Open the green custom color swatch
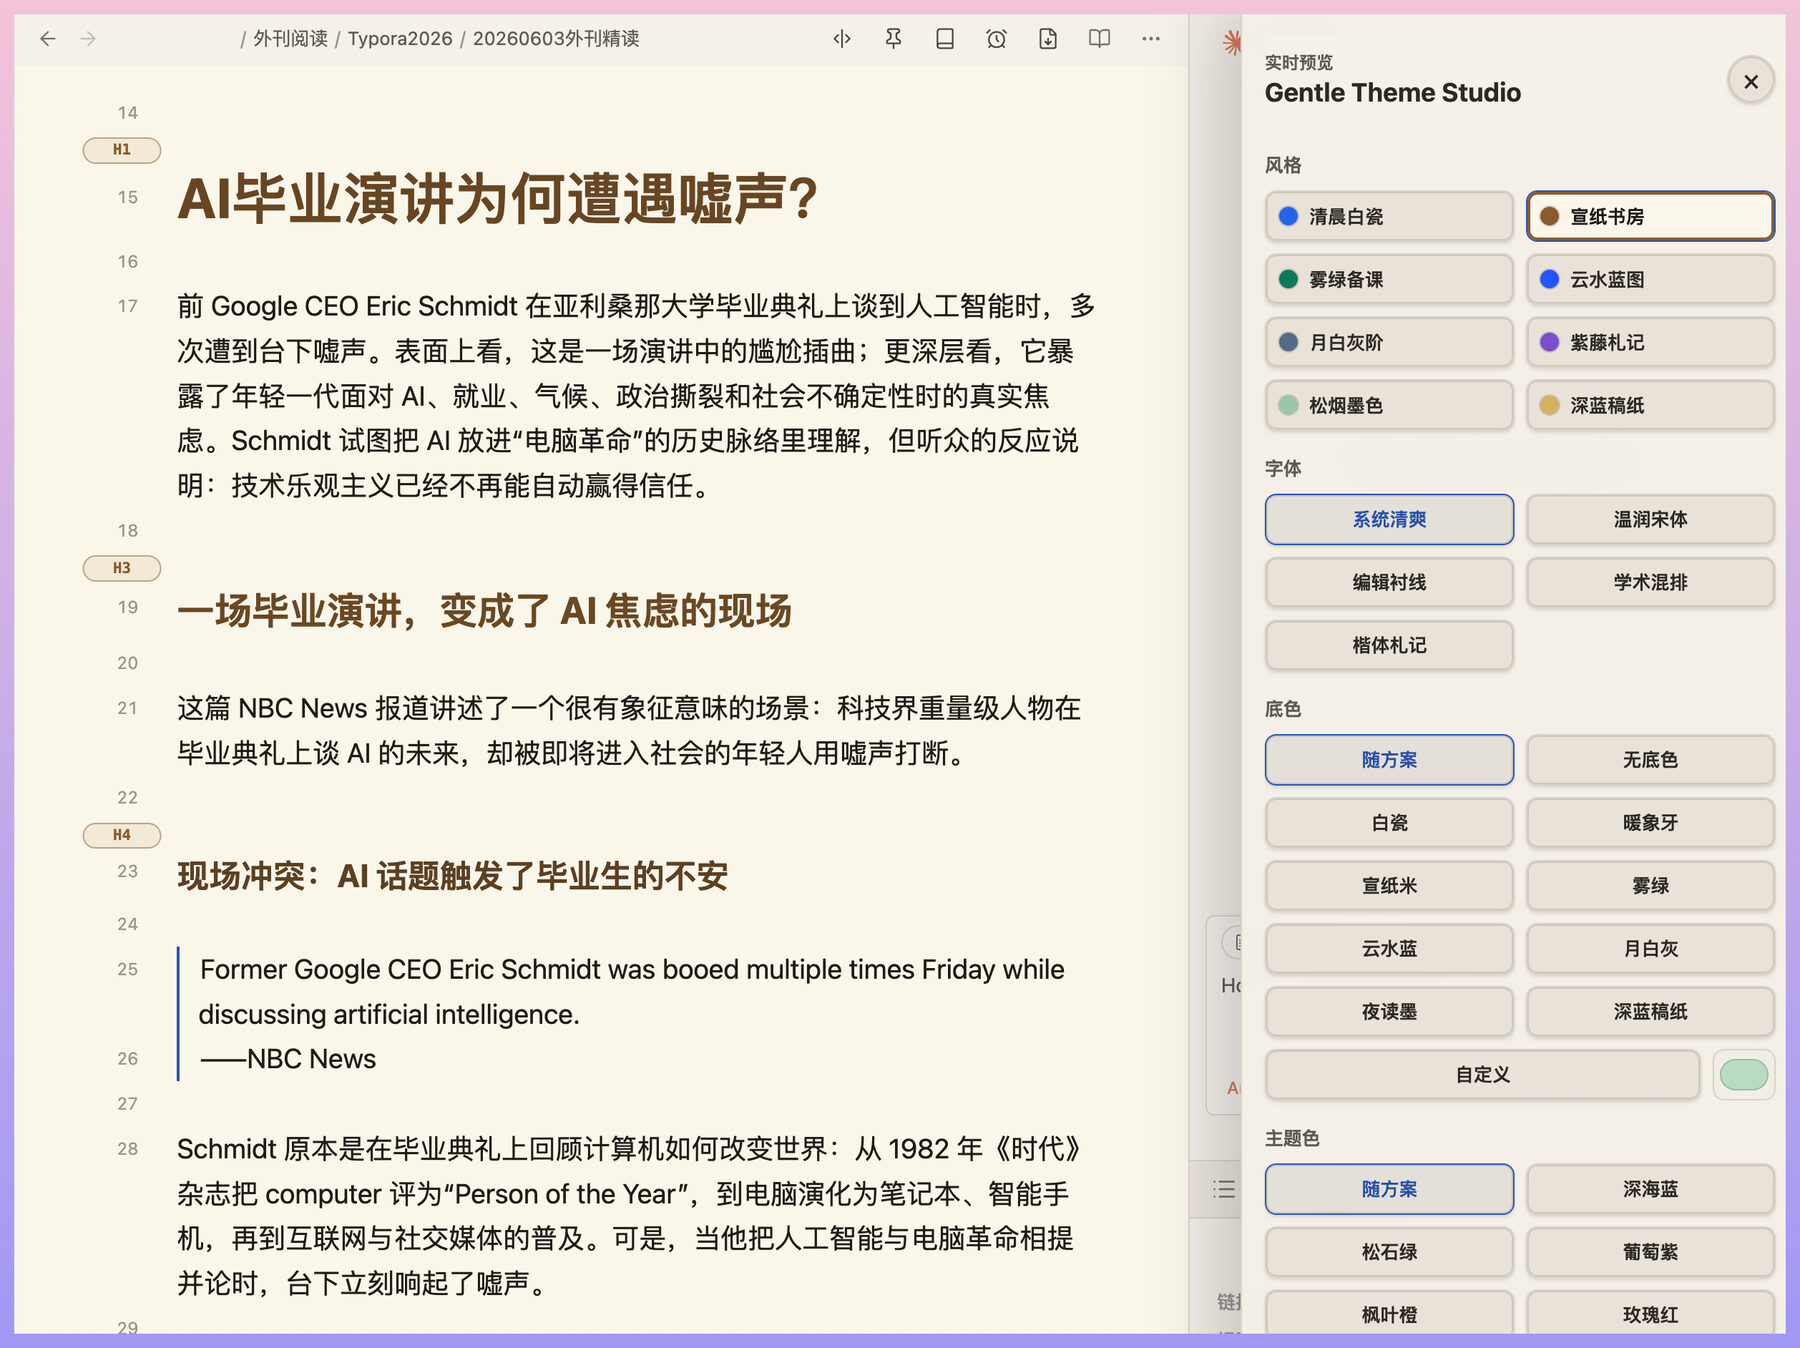 pos(1743,1075)
